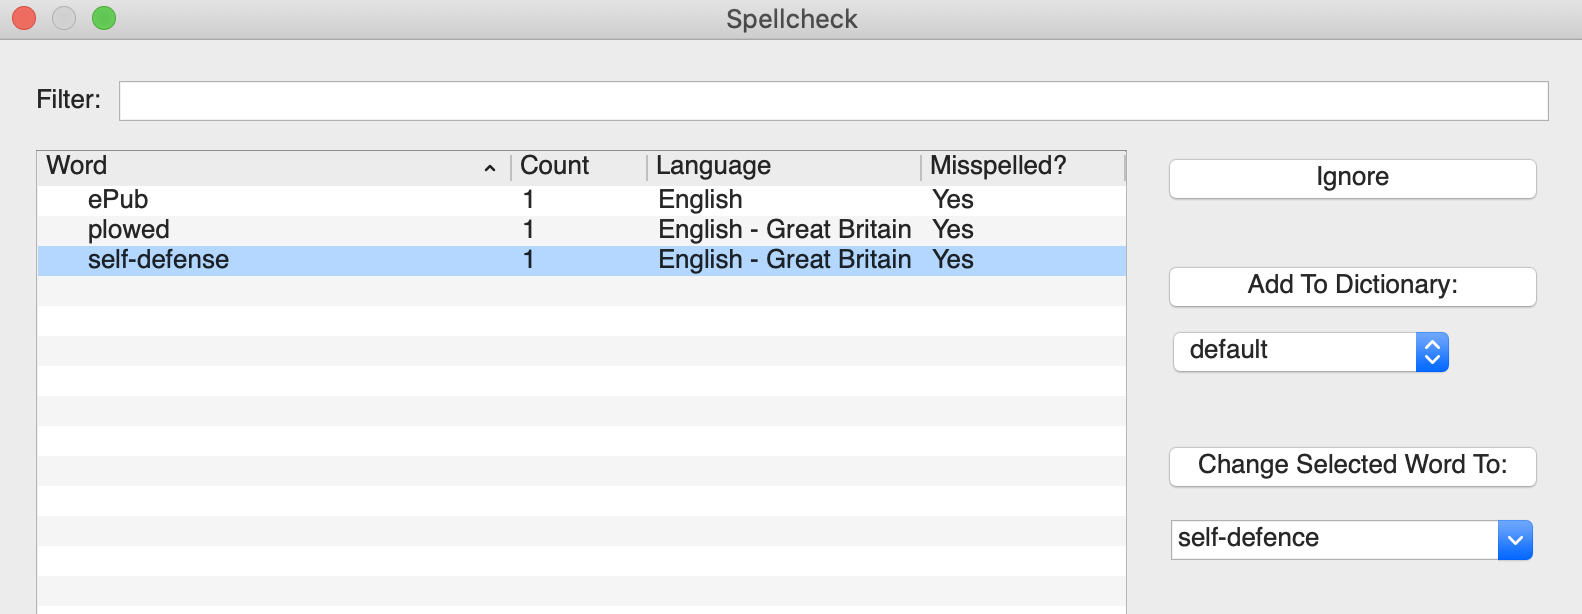
Task: Select the ePub word row
Action: (x=118, y=200)
